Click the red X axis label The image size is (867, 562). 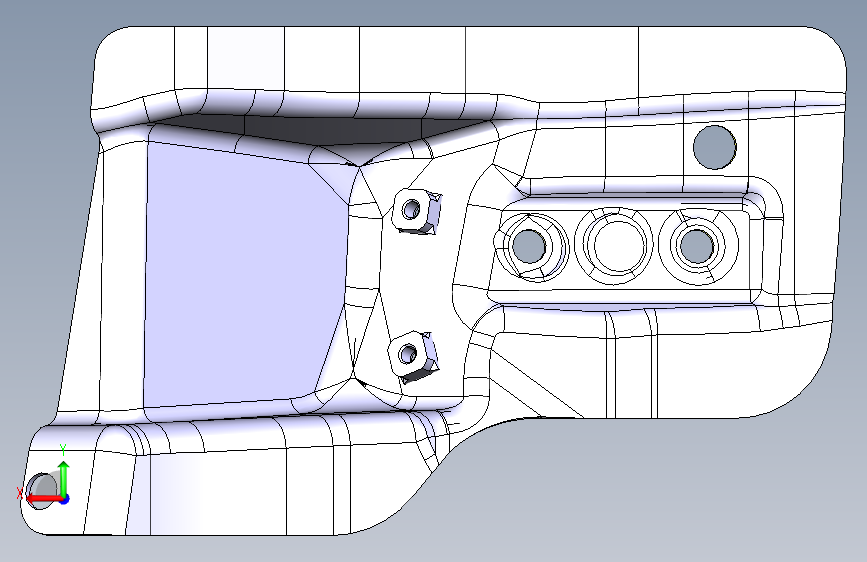click(x=20, y=493)
